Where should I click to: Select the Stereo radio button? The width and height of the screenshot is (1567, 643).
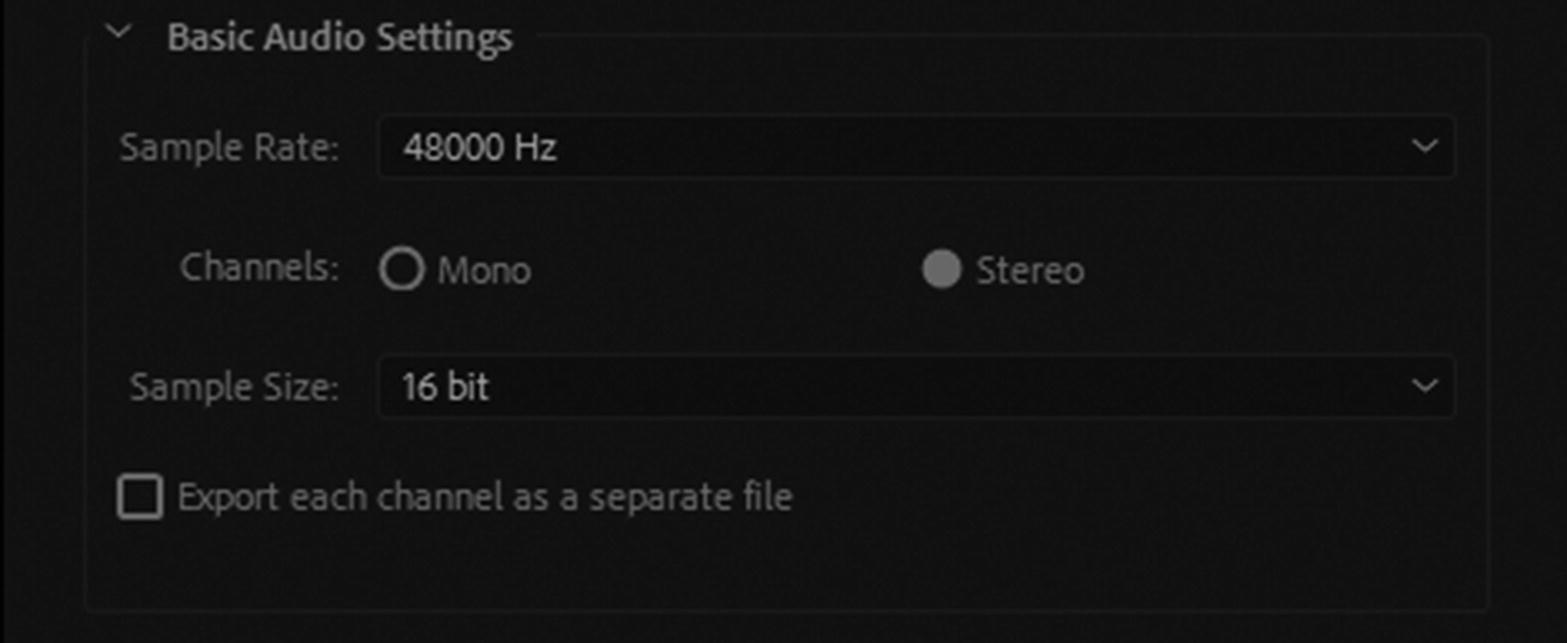(x=941, y=270)
